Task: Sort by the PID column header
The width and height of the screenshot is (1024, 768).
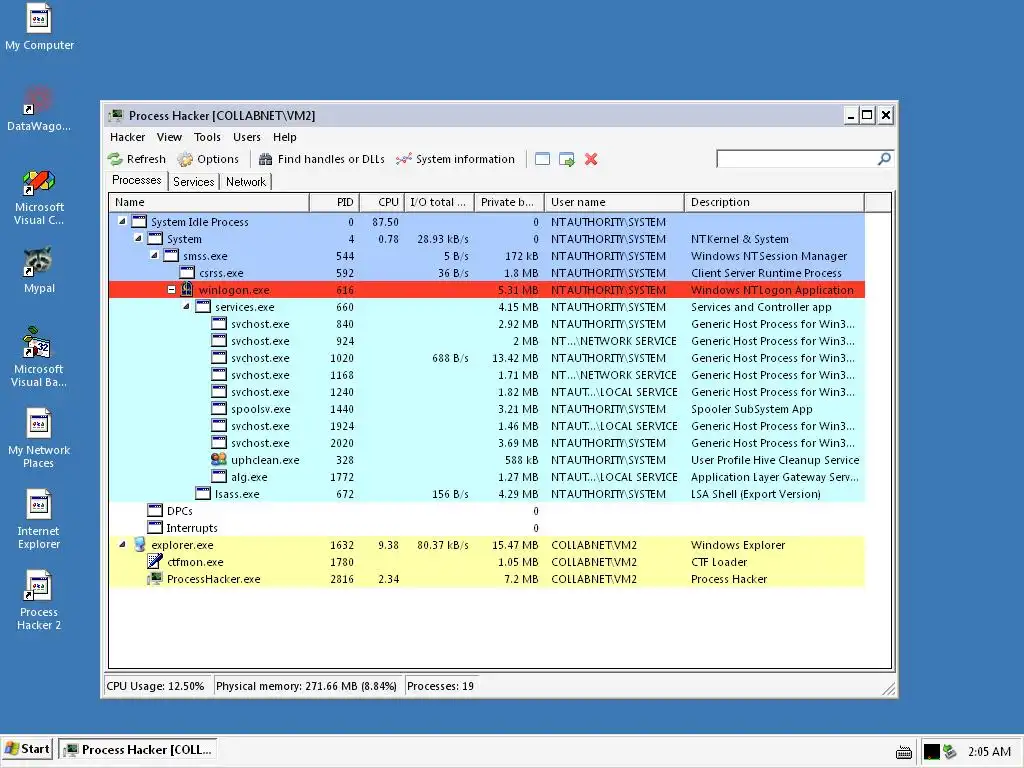Action: [x=334, y=202]
